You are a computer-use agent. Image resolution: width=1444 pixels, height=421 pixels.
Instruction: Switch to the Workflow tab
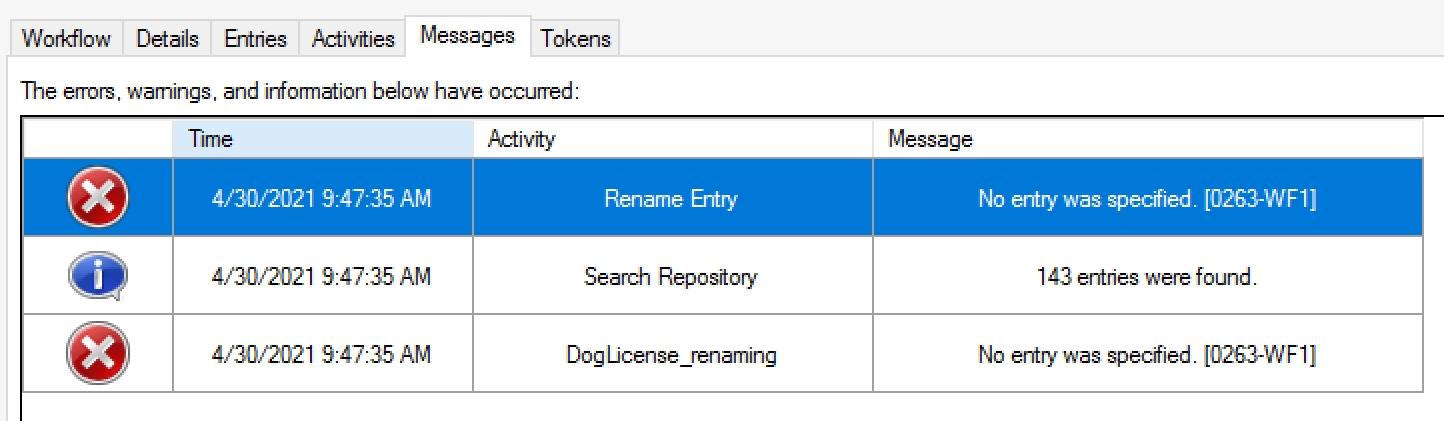click(65, 39)
